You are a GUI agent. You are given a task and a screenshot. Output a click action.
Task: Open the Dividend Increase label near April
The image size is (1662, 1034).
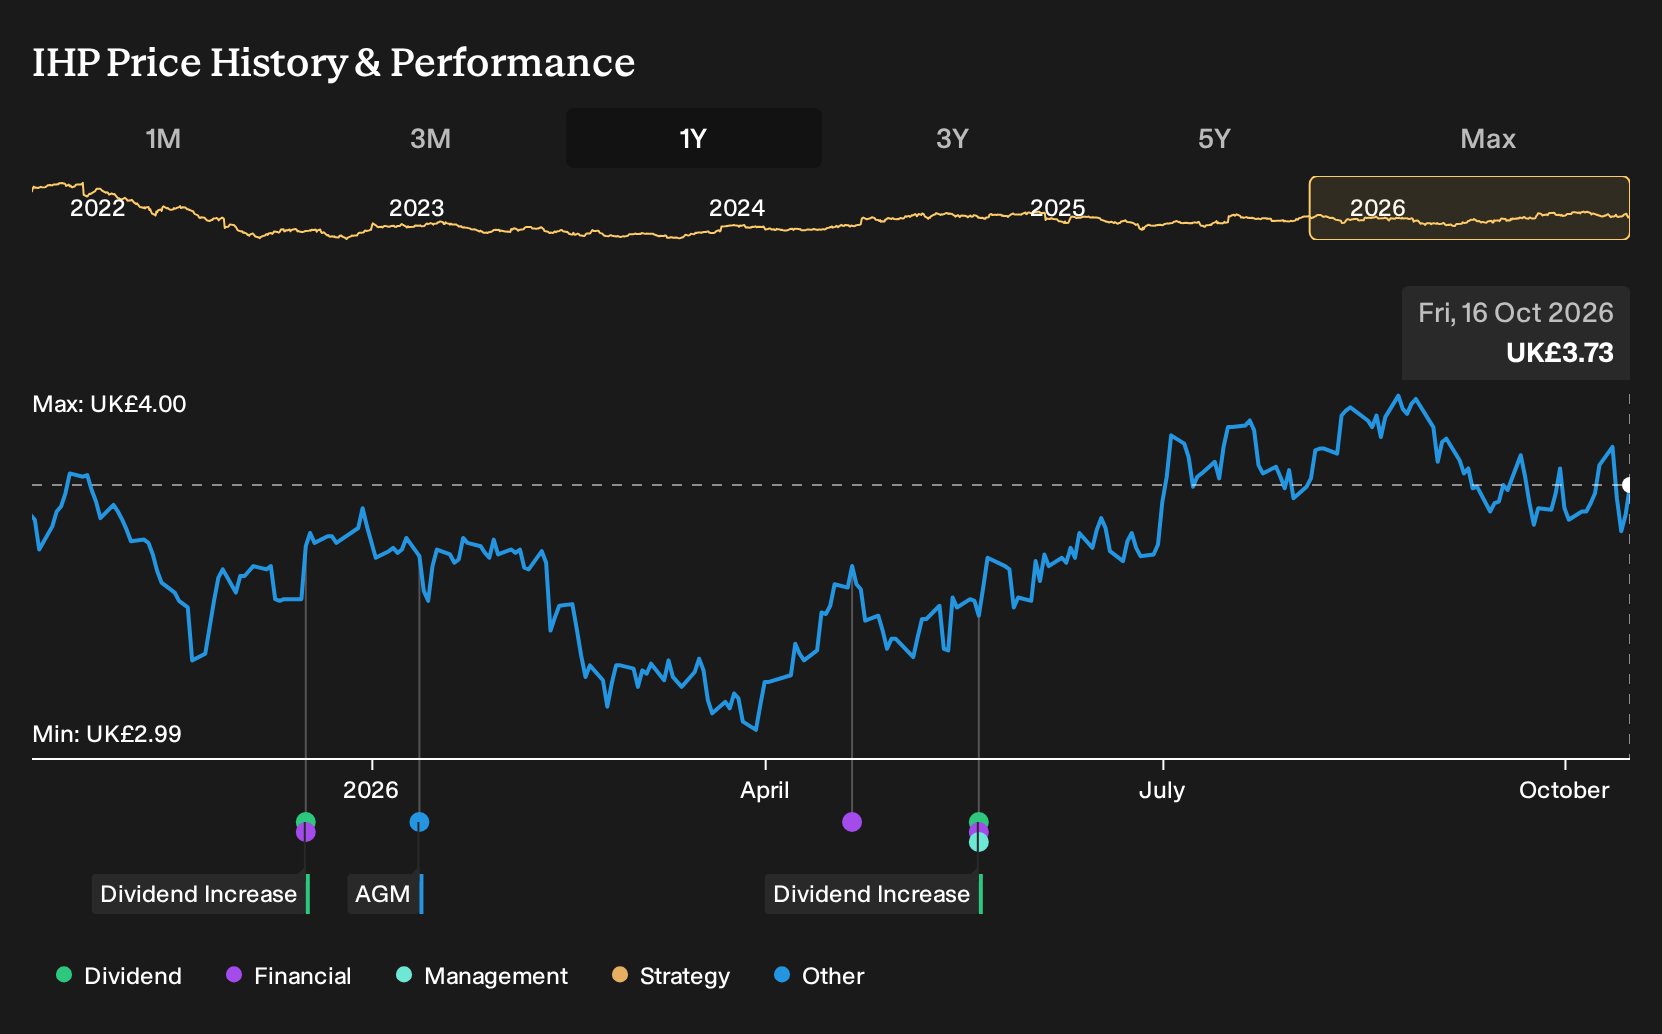pos(874,894)
